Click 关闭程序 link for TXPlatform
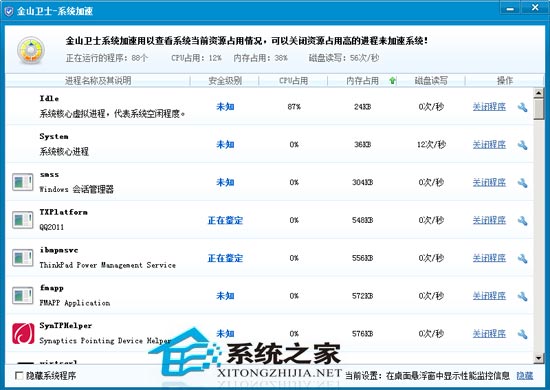 point(489,220)
